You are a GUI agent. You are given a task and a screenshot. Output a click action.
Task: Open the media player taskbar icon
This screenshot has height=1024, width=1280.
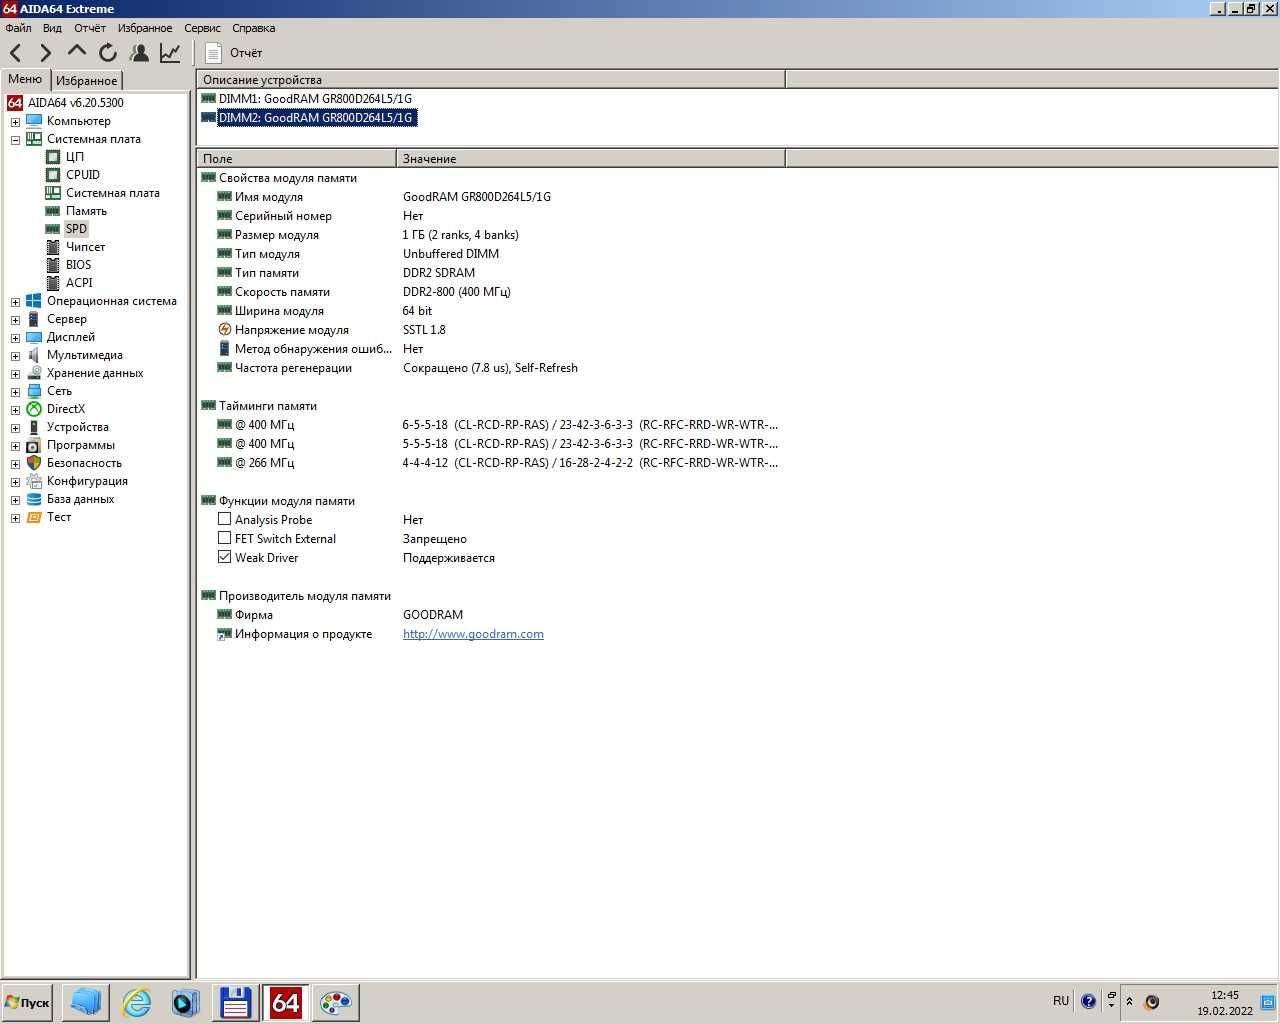coord(186,1002)
